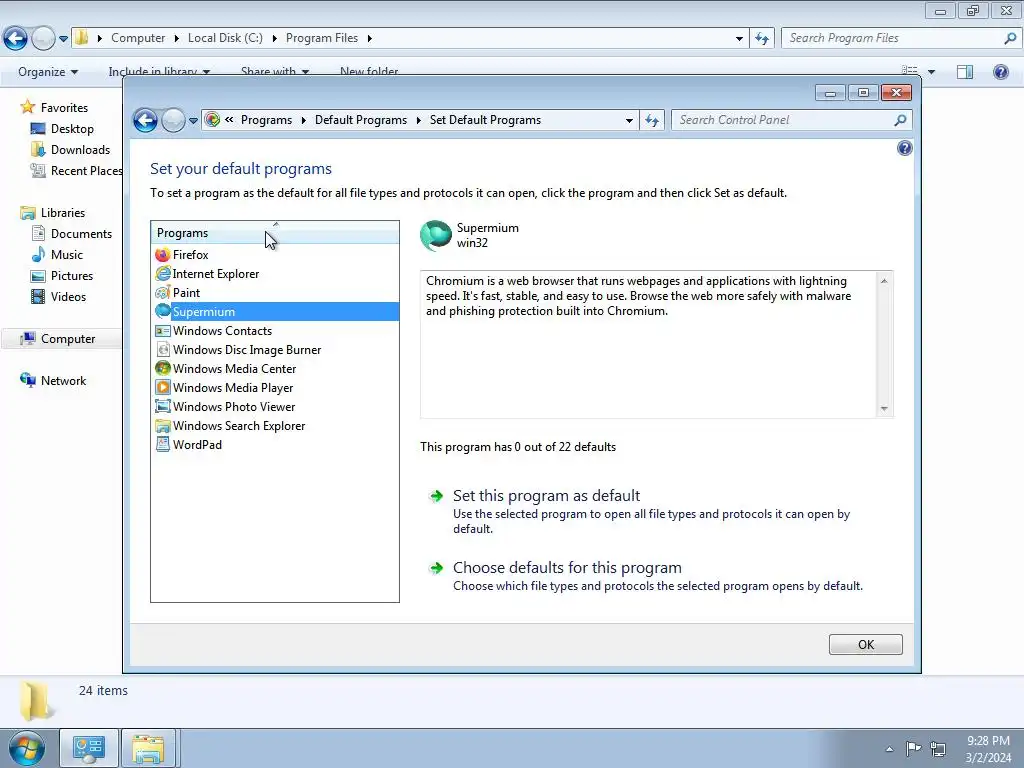
Task: Open the Windows Explorer taskbar button
Action: (x=148, y=748)
